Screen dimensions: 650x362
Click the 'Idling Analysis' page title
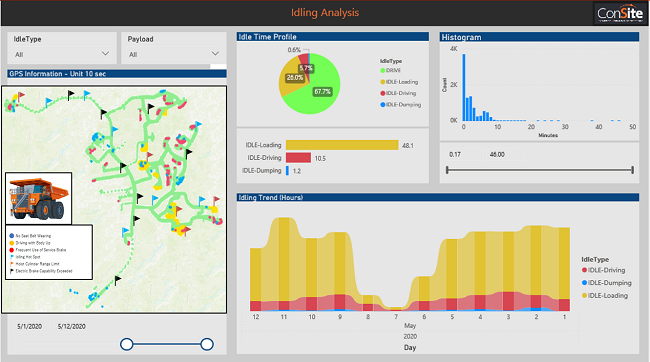click(x=325, y=12)
